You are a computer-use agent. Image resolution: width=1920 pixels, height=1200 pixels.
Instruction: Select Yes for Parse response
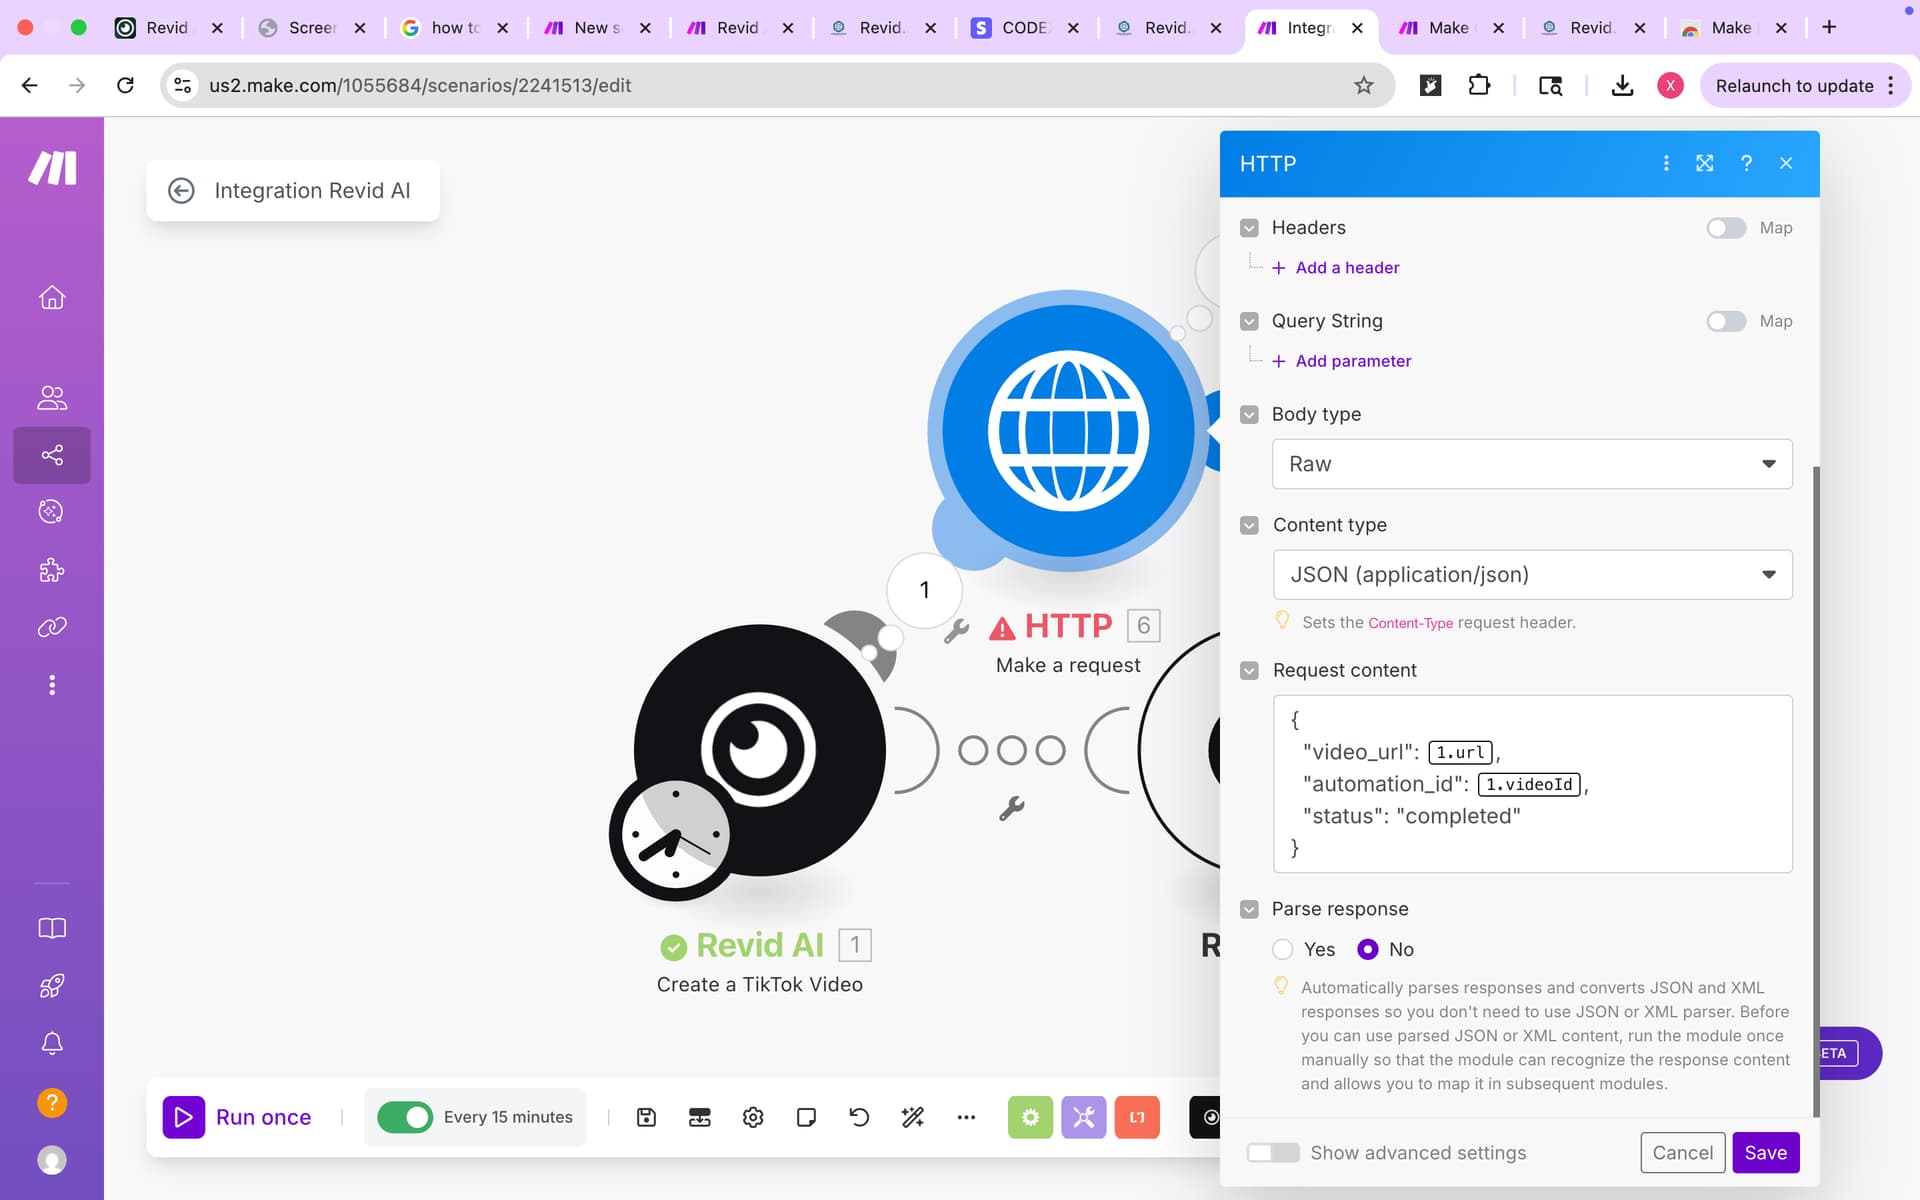[1283, 949]
